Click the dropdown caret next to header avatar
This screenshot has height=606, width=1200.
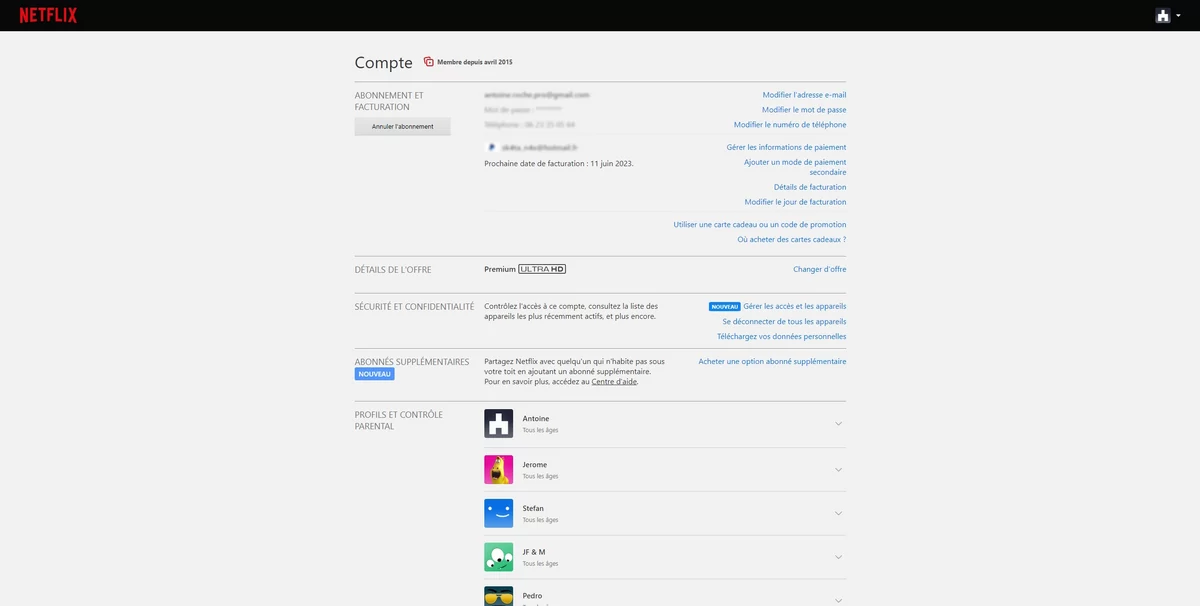[x=1179, y=16]
